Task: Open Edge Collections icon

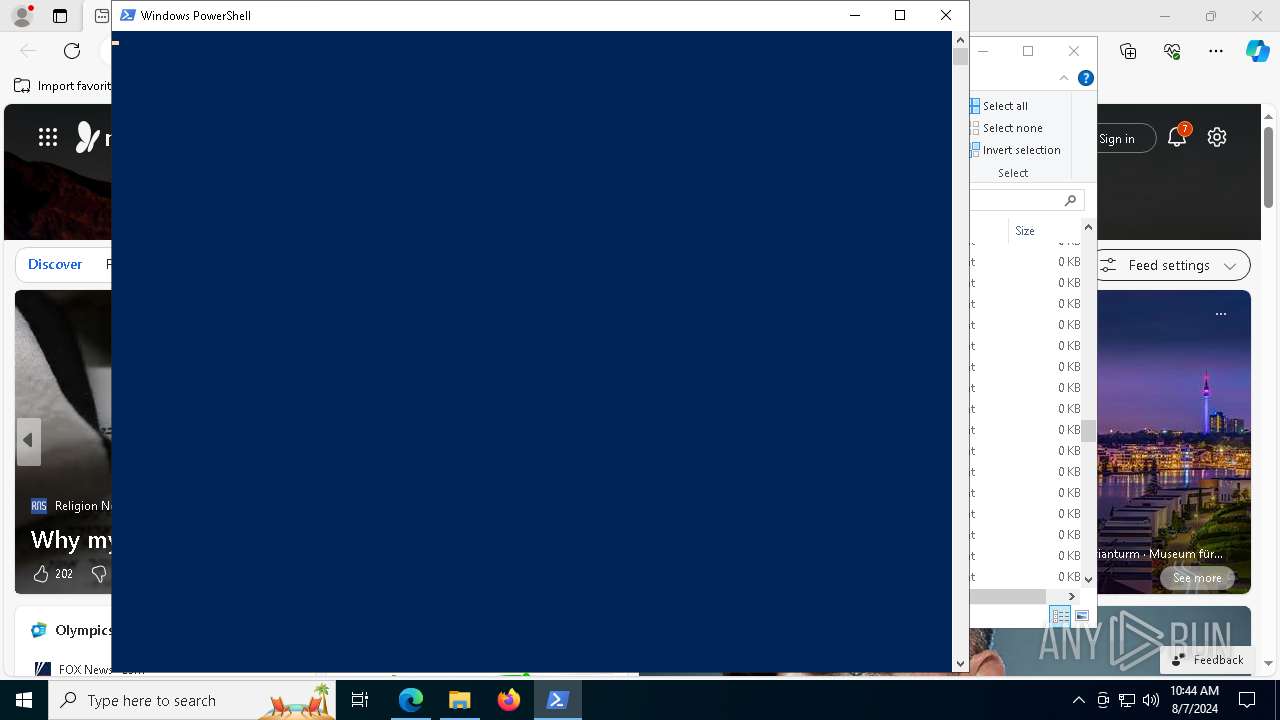Action: tap(1129, 51)
